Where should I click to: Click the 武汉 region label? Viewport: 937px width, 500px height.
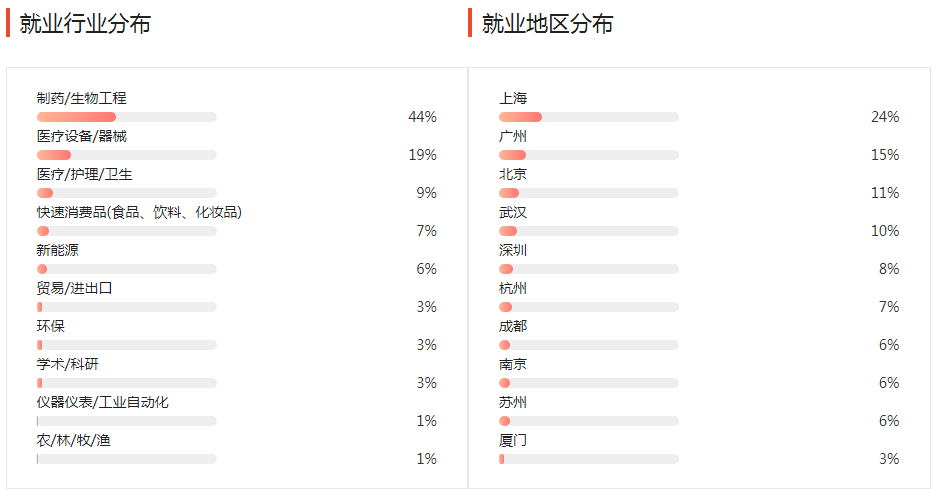pyautogui.click(x=513, y=212)
